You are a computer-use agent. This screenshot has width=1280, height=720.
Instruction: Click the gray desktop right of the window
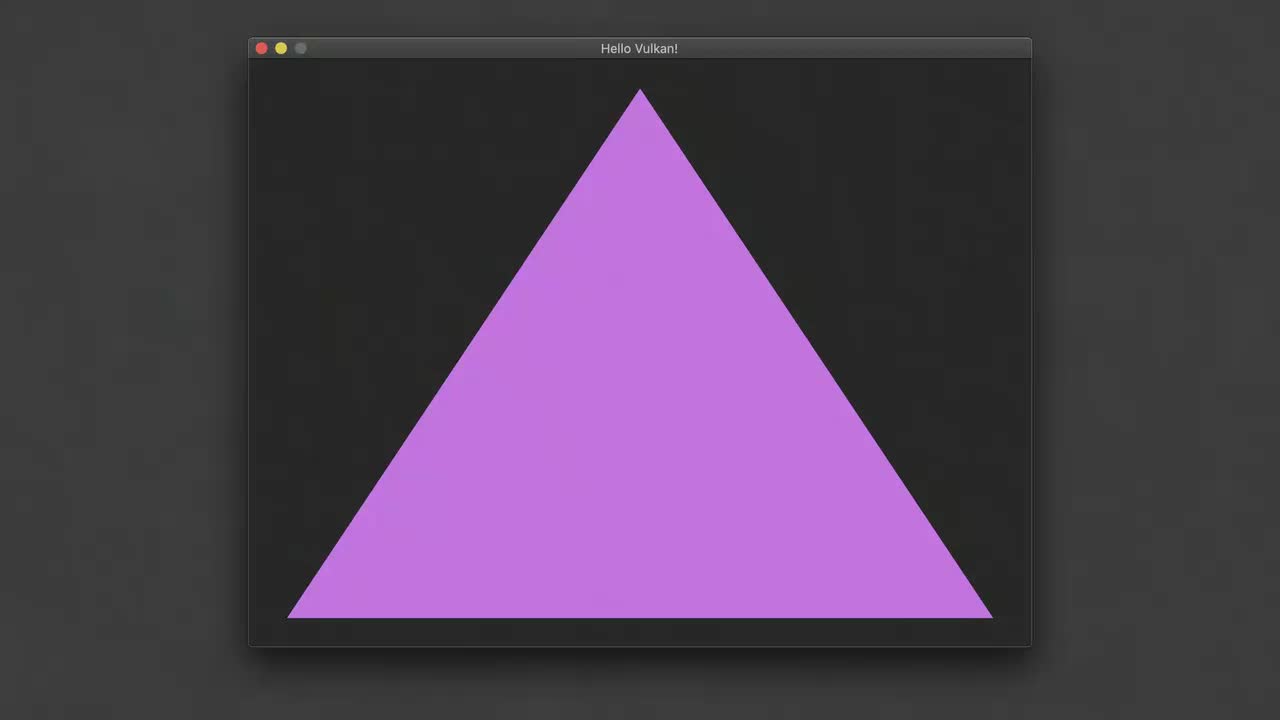pos(1156,360)
